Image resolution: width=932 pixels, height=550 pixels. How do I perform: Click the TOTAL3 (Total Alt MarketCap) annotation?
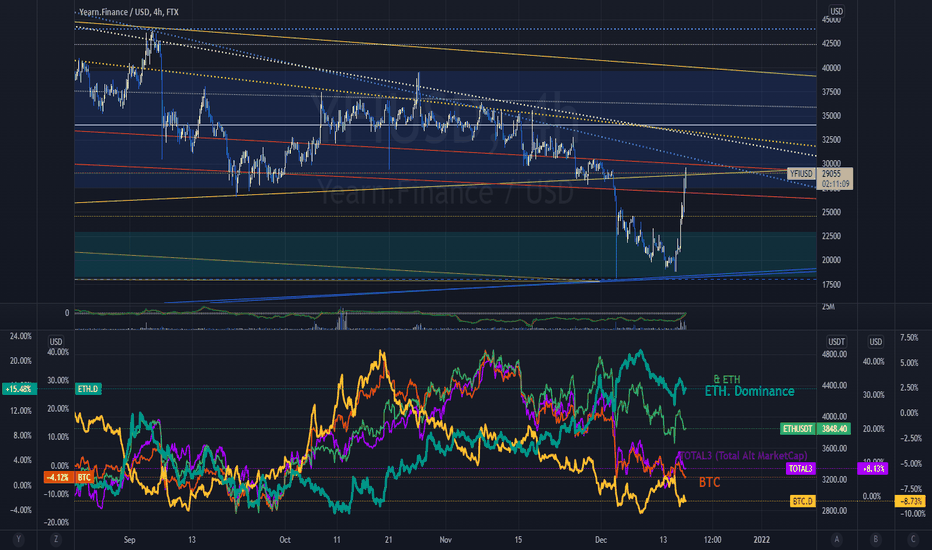(743, 455)
